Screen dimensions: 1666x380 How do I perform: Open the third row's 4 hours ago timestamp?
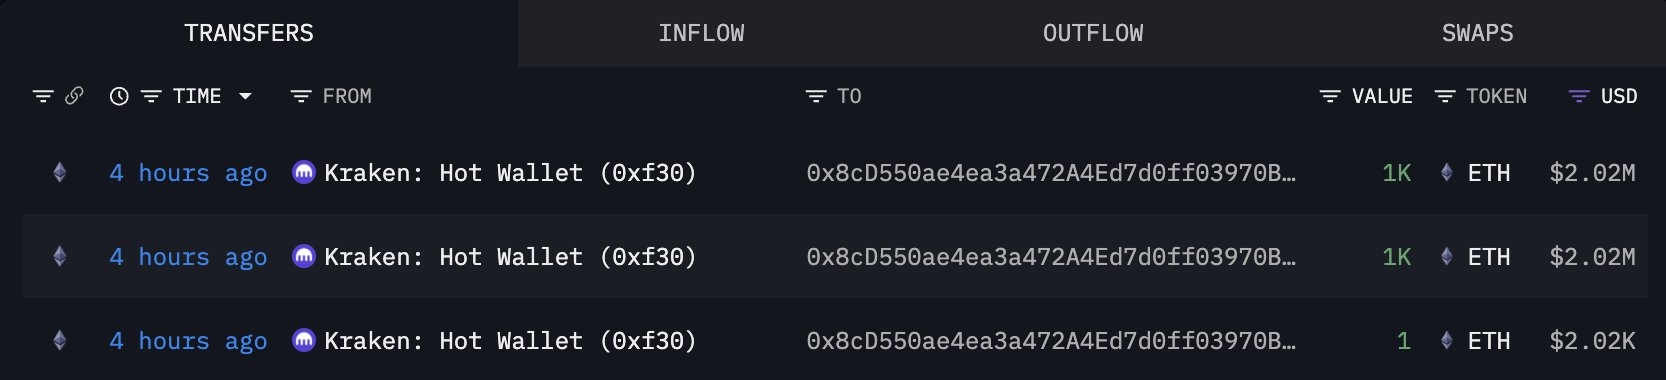188,341
